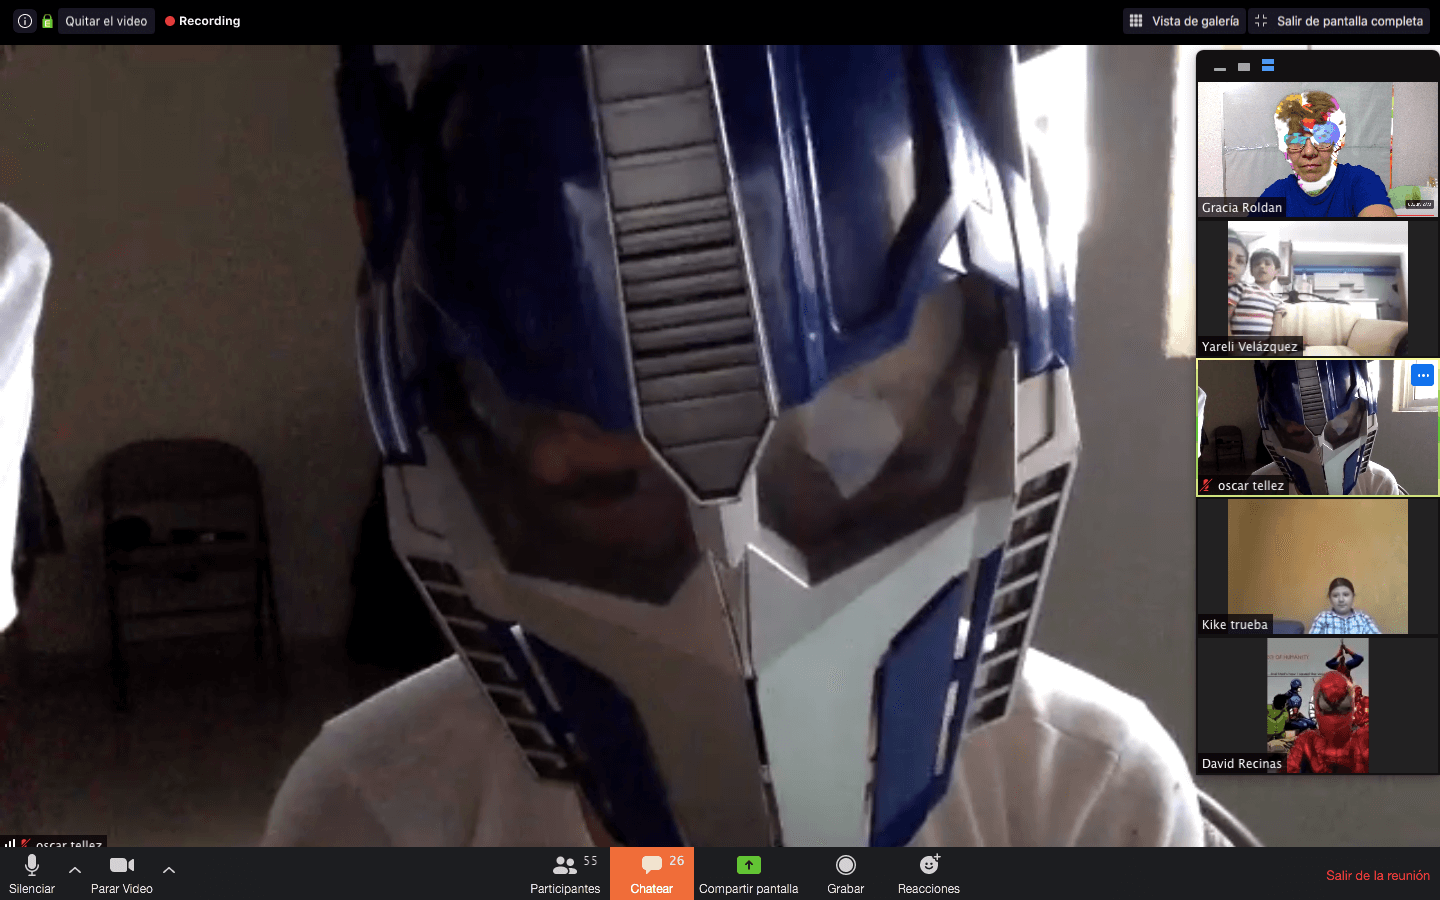
Task: Click Quitar el video button
Action: 106,21
